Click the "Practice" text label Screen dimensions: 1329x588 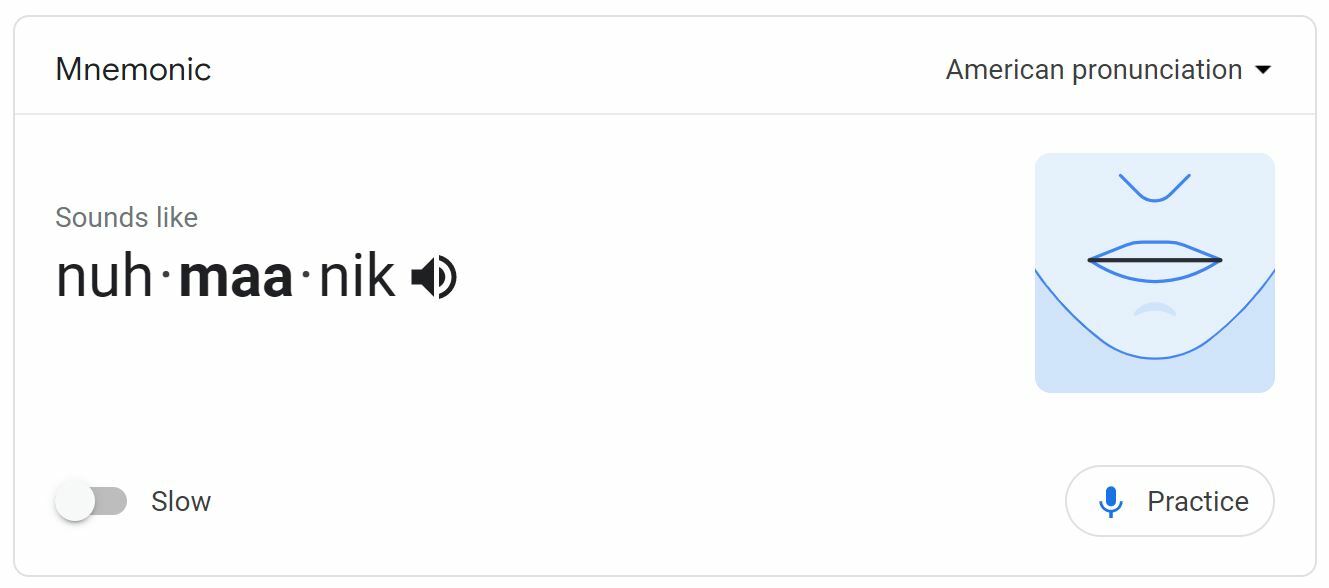(1197, 502)
